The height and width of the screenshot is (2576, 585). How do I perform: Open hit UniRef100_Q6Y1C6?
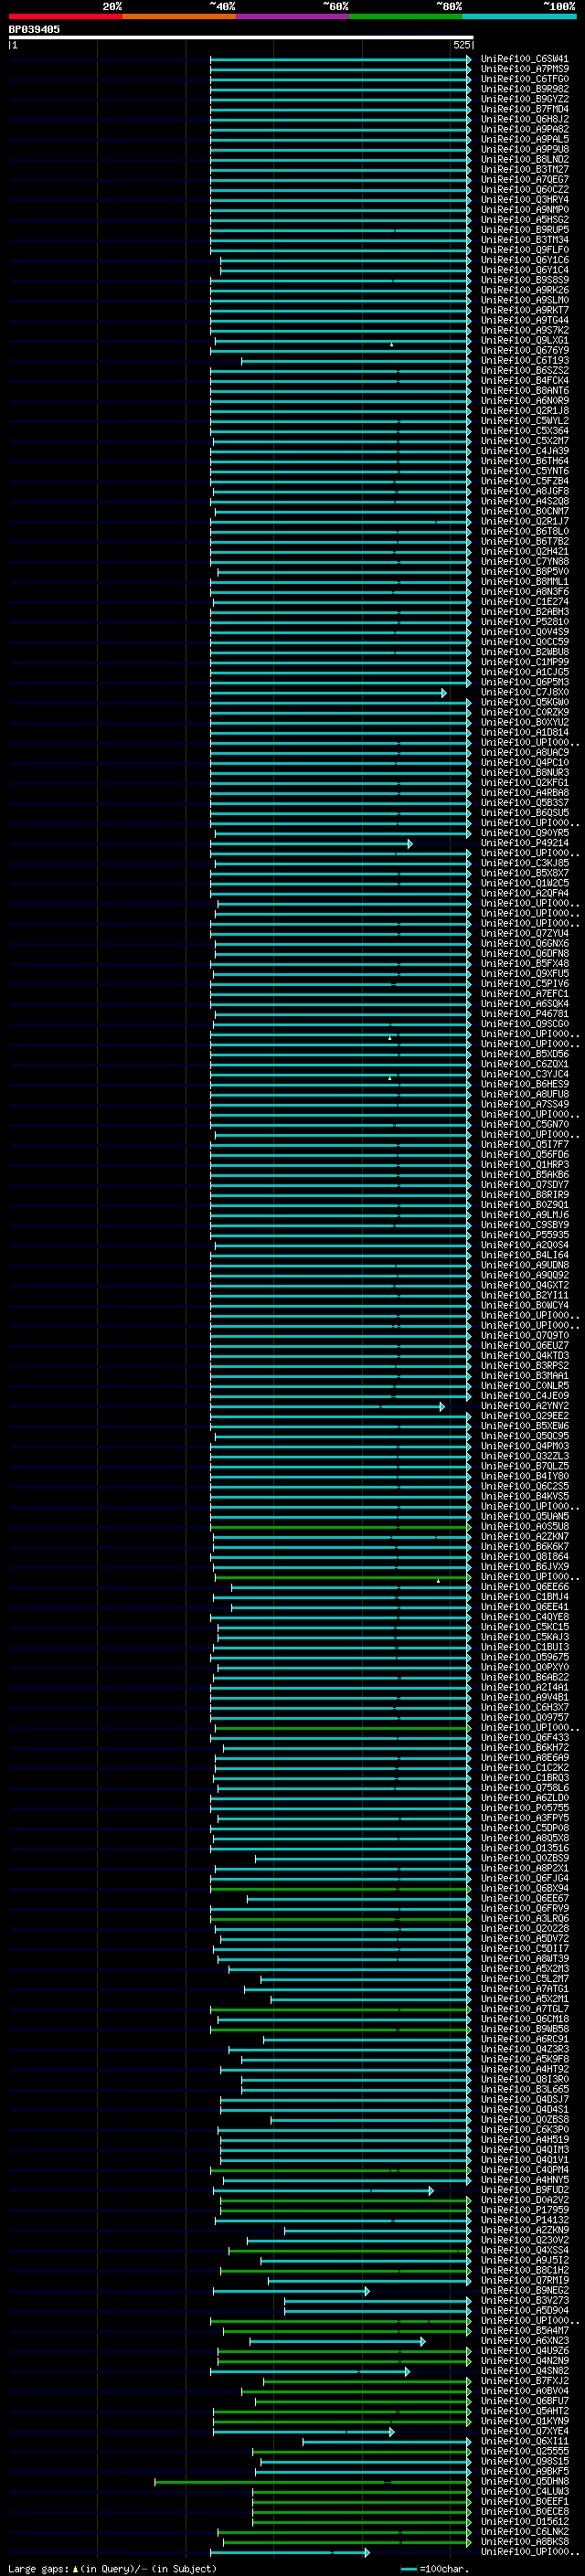pyautogui.click(x=525, y=260)
